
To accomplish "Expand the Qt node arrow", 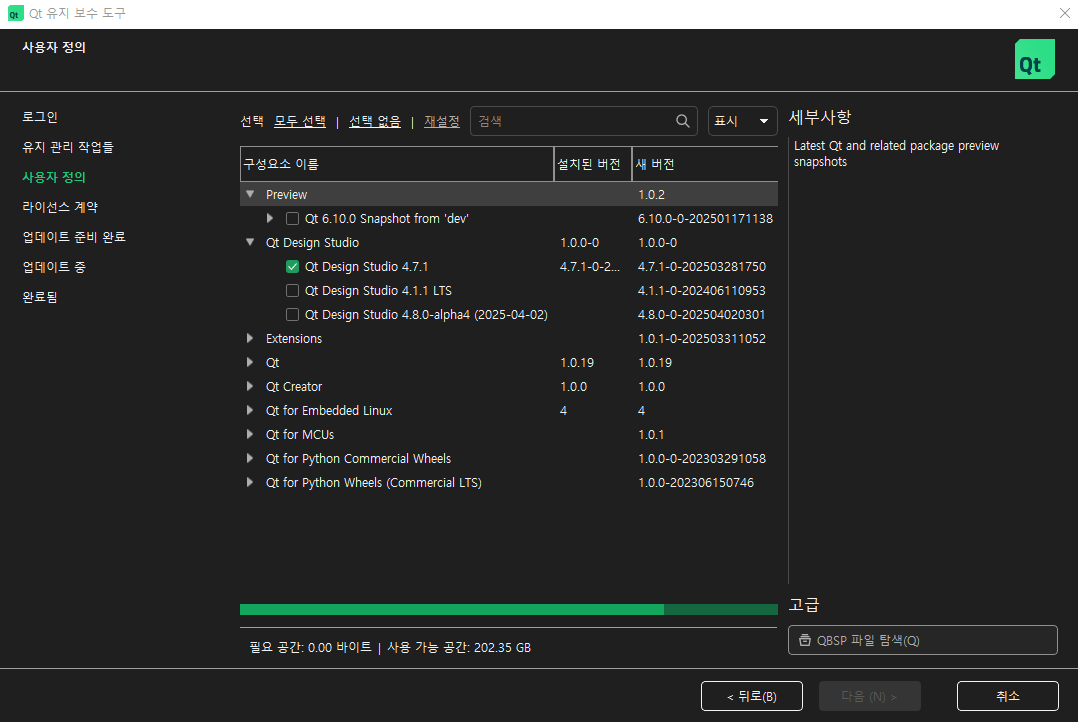I will point(250,362).
